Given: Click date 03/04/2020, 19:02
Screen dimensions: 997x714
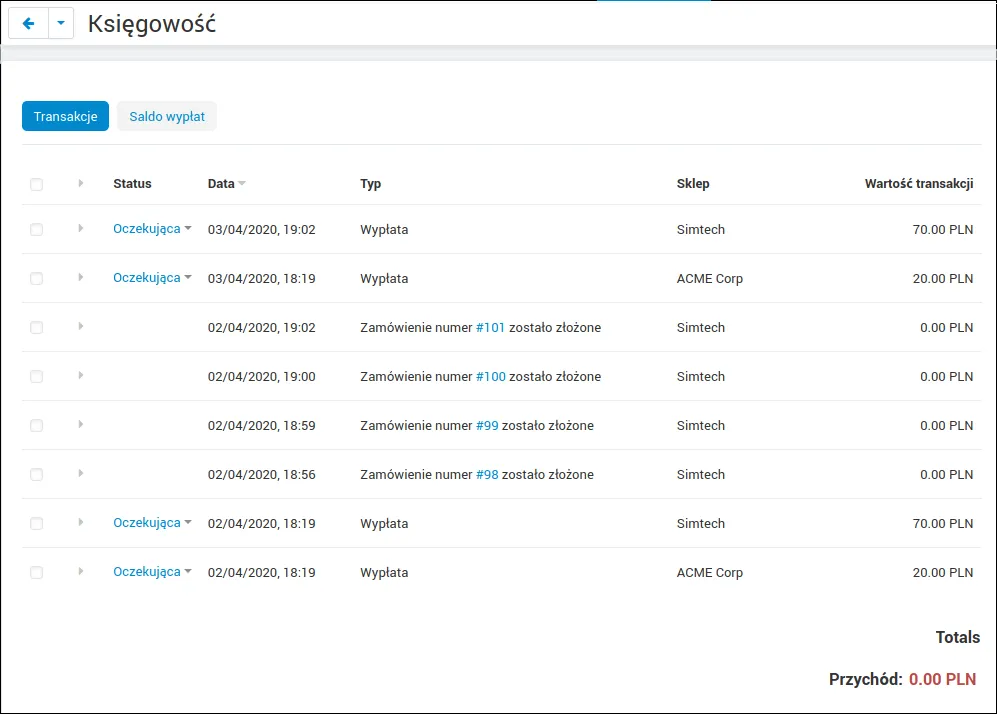Looking at the screenshot, I should pyautogui.click(x=261, y=230).
